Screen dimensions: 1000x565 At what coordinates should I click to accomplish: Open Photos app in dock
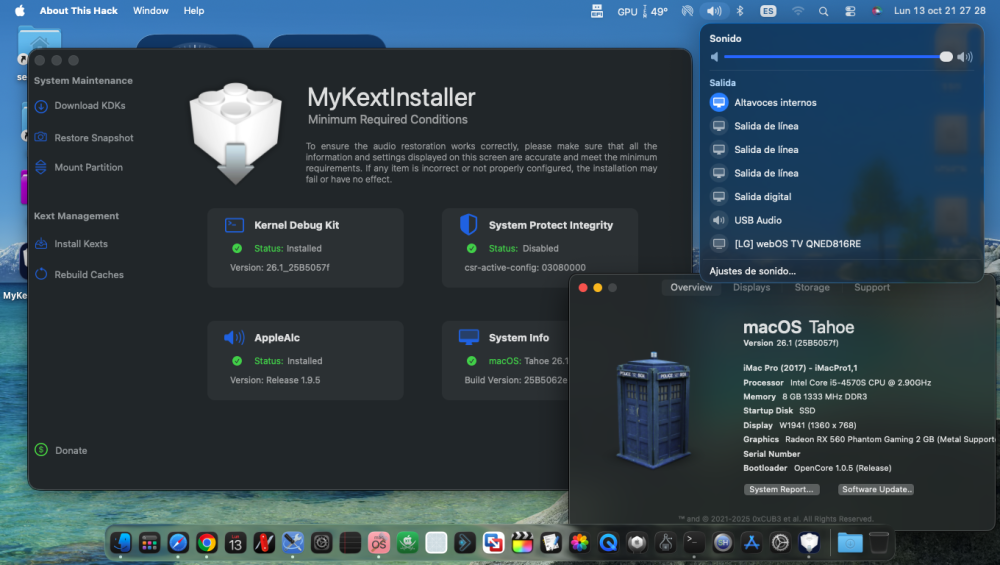click(579, 543)
